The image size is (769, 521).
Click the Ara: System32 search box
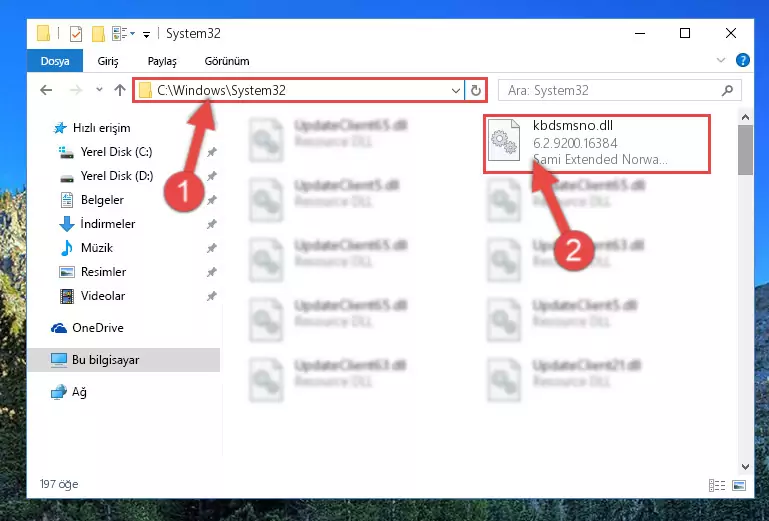pyautogui.click(x=620, y=90)
